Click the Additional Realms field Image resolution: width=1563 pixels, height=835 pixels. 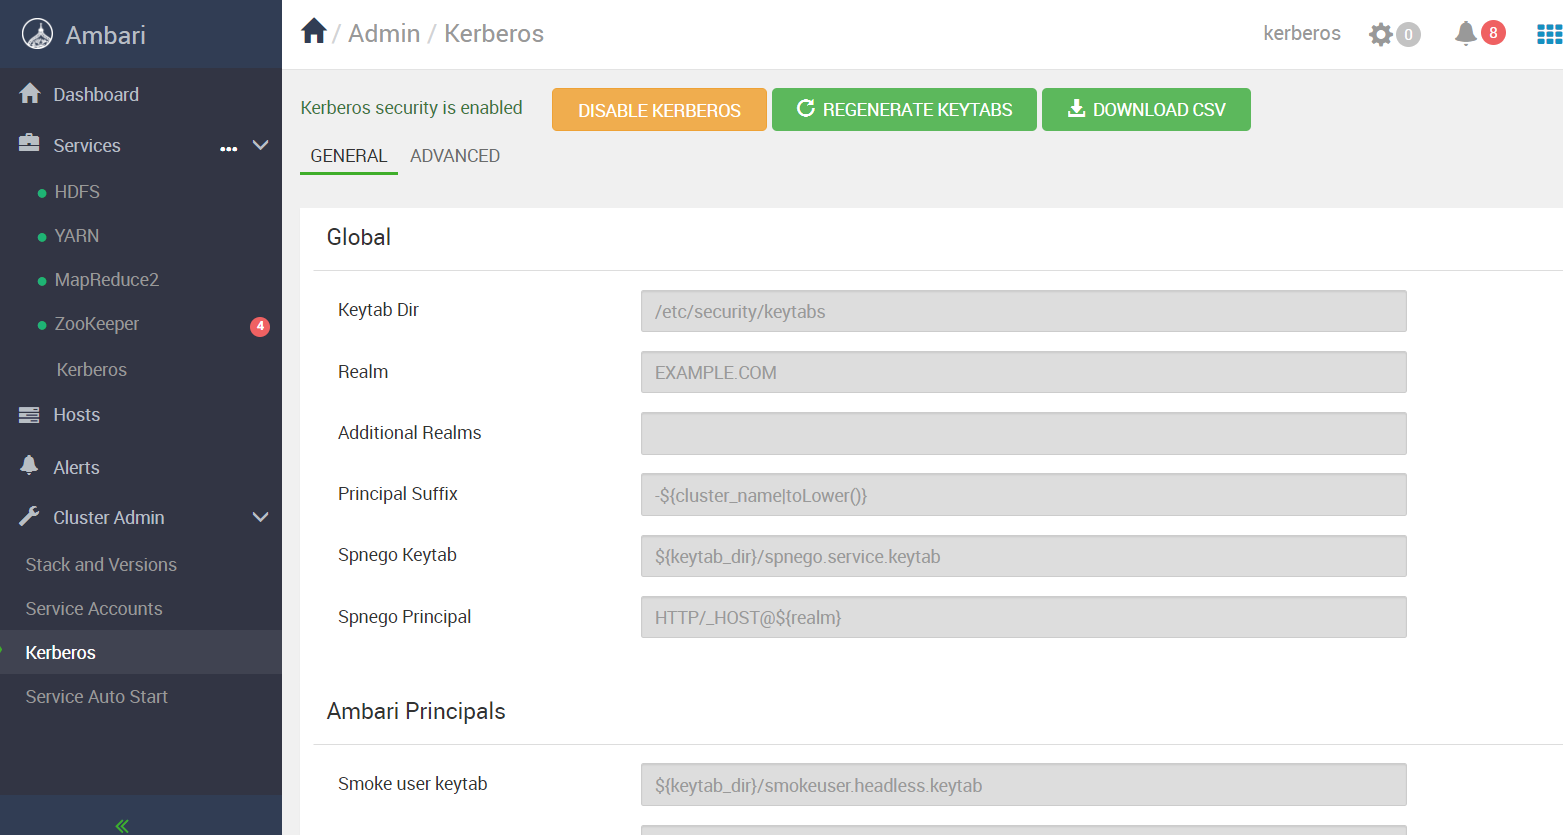(x=1023, y=433)
